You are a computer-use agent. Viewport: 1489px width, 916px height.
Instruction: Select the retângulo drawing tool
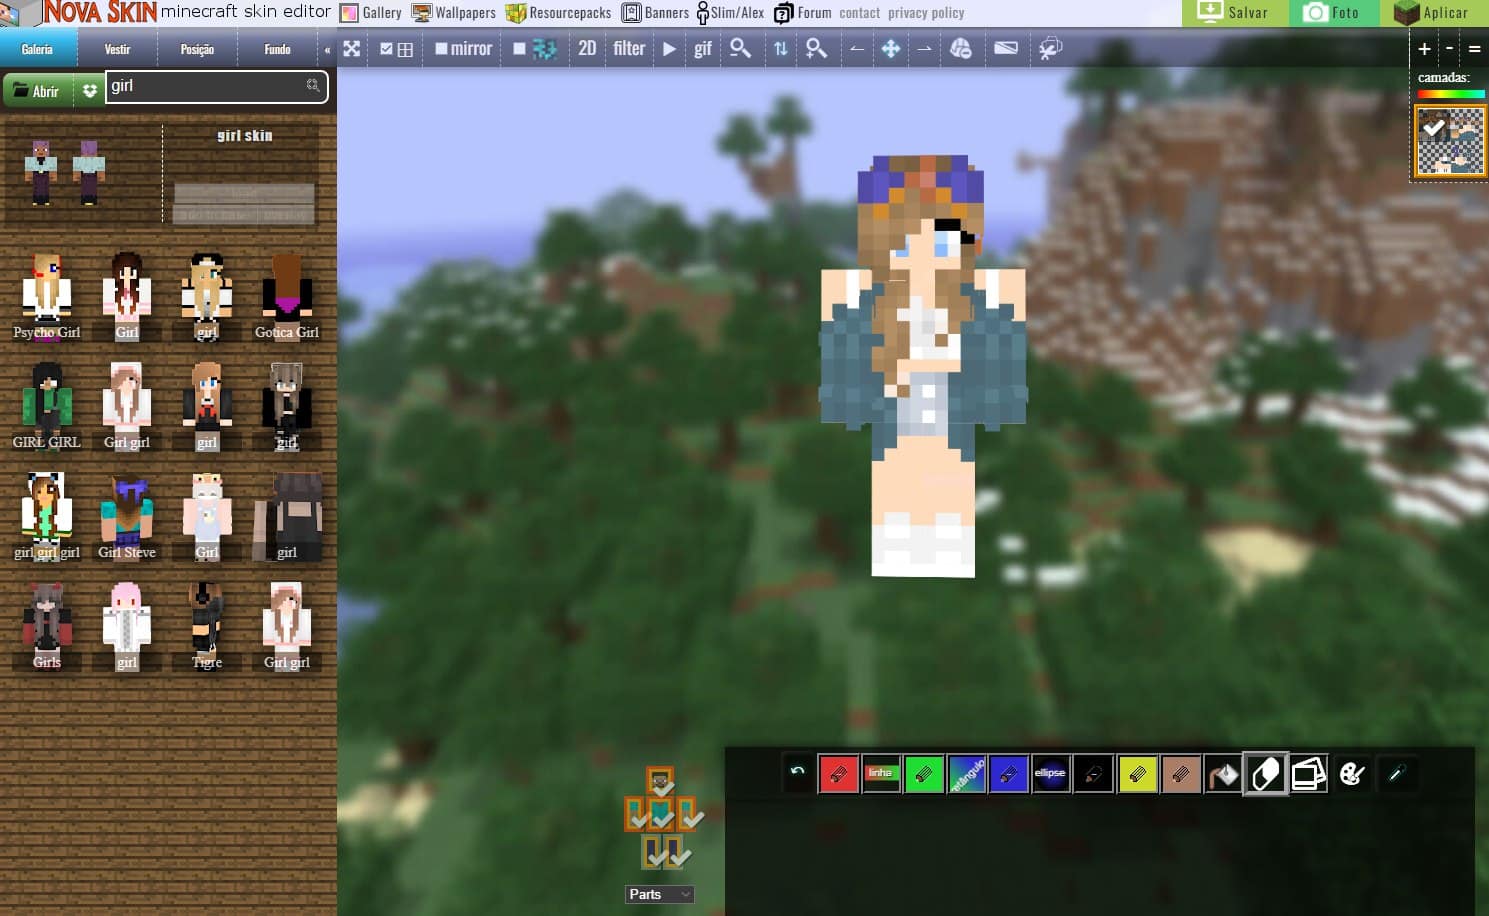point(966,773)
